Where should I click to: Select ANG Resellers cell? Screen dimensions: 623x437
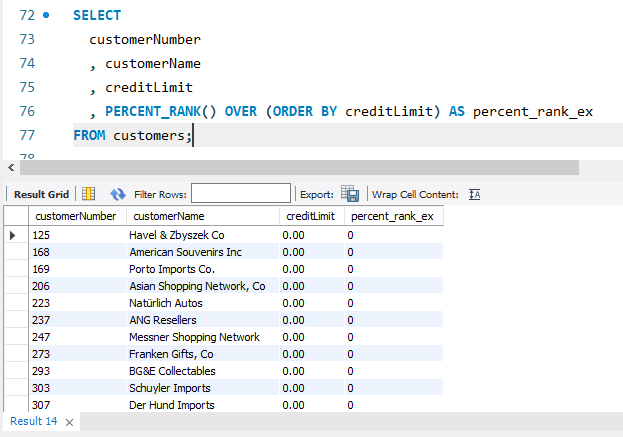tap(203, 320)
